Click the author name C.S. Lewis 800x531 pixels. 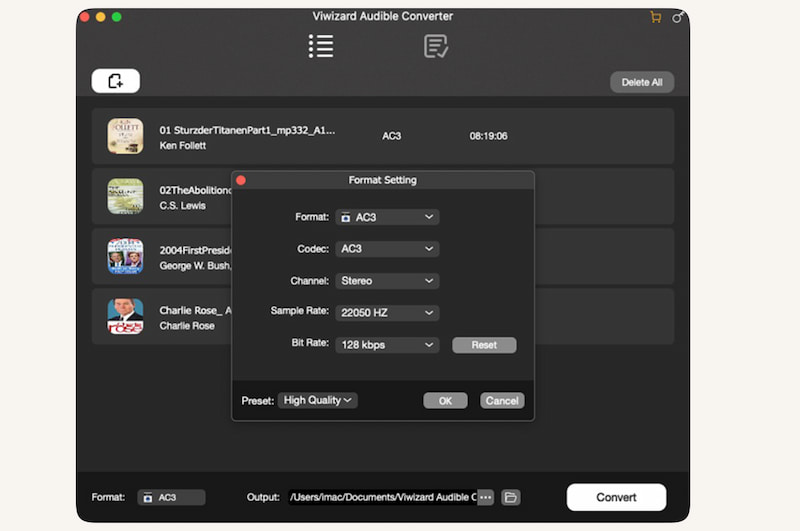tap(183, 206)
